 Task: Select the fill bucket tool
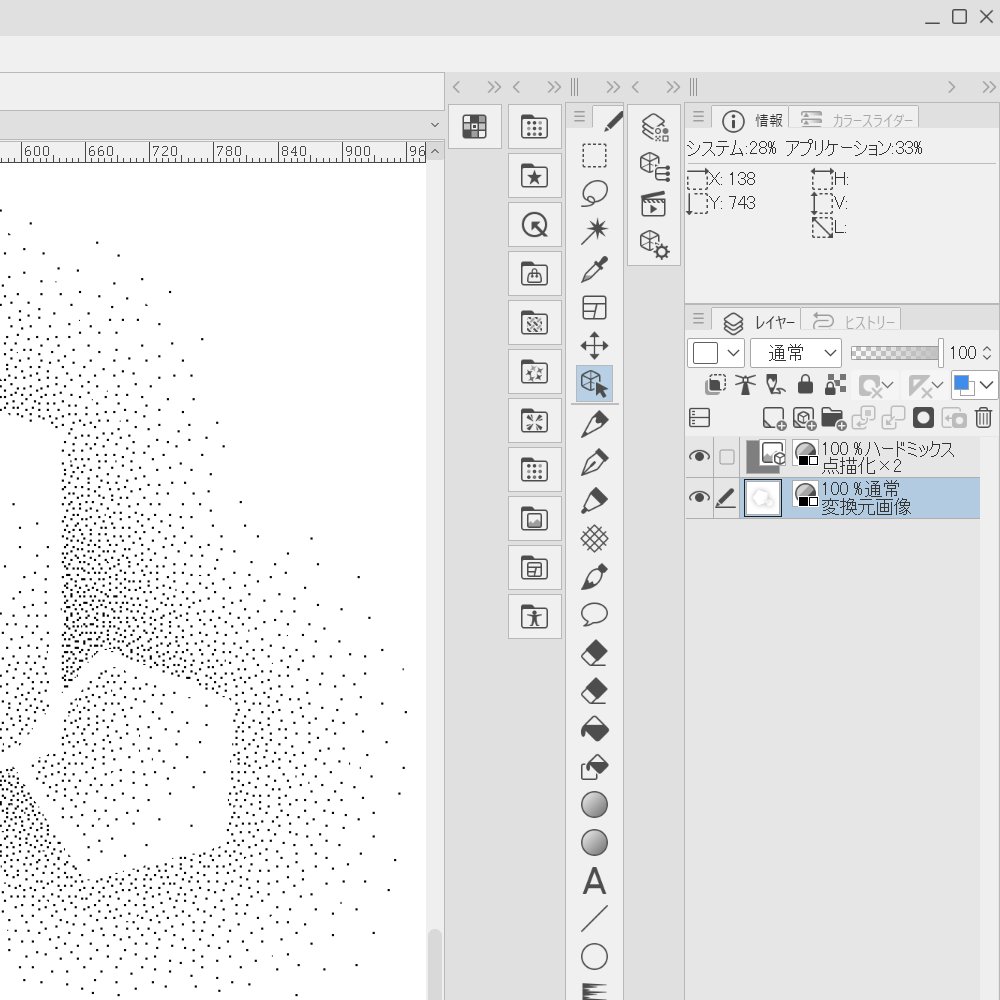point(594,730)
